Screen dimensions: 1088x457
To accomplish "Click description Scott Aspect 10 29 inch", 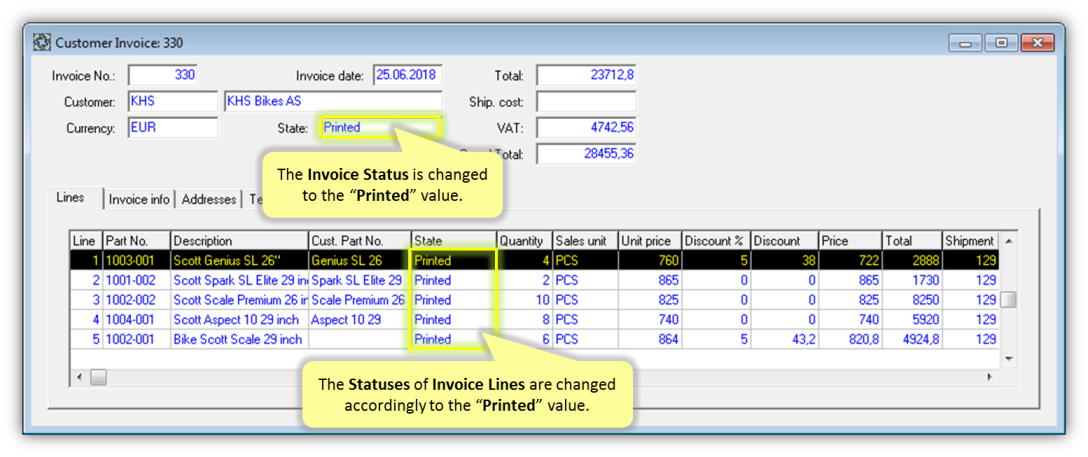I will coord(239,320).
